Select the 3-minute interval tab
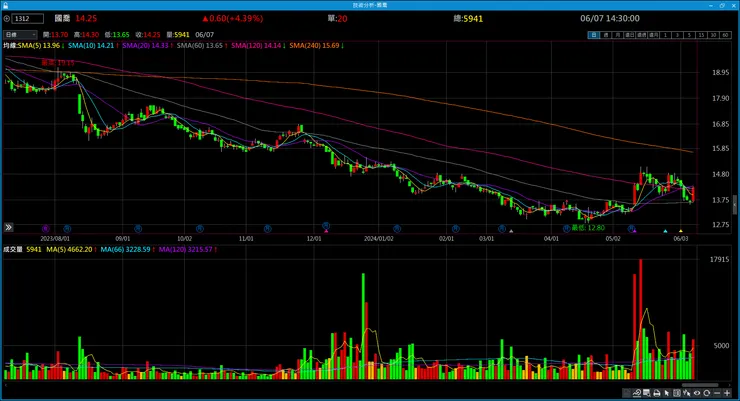Viewport: 740px width, 401px height. [x=677, y=35]
